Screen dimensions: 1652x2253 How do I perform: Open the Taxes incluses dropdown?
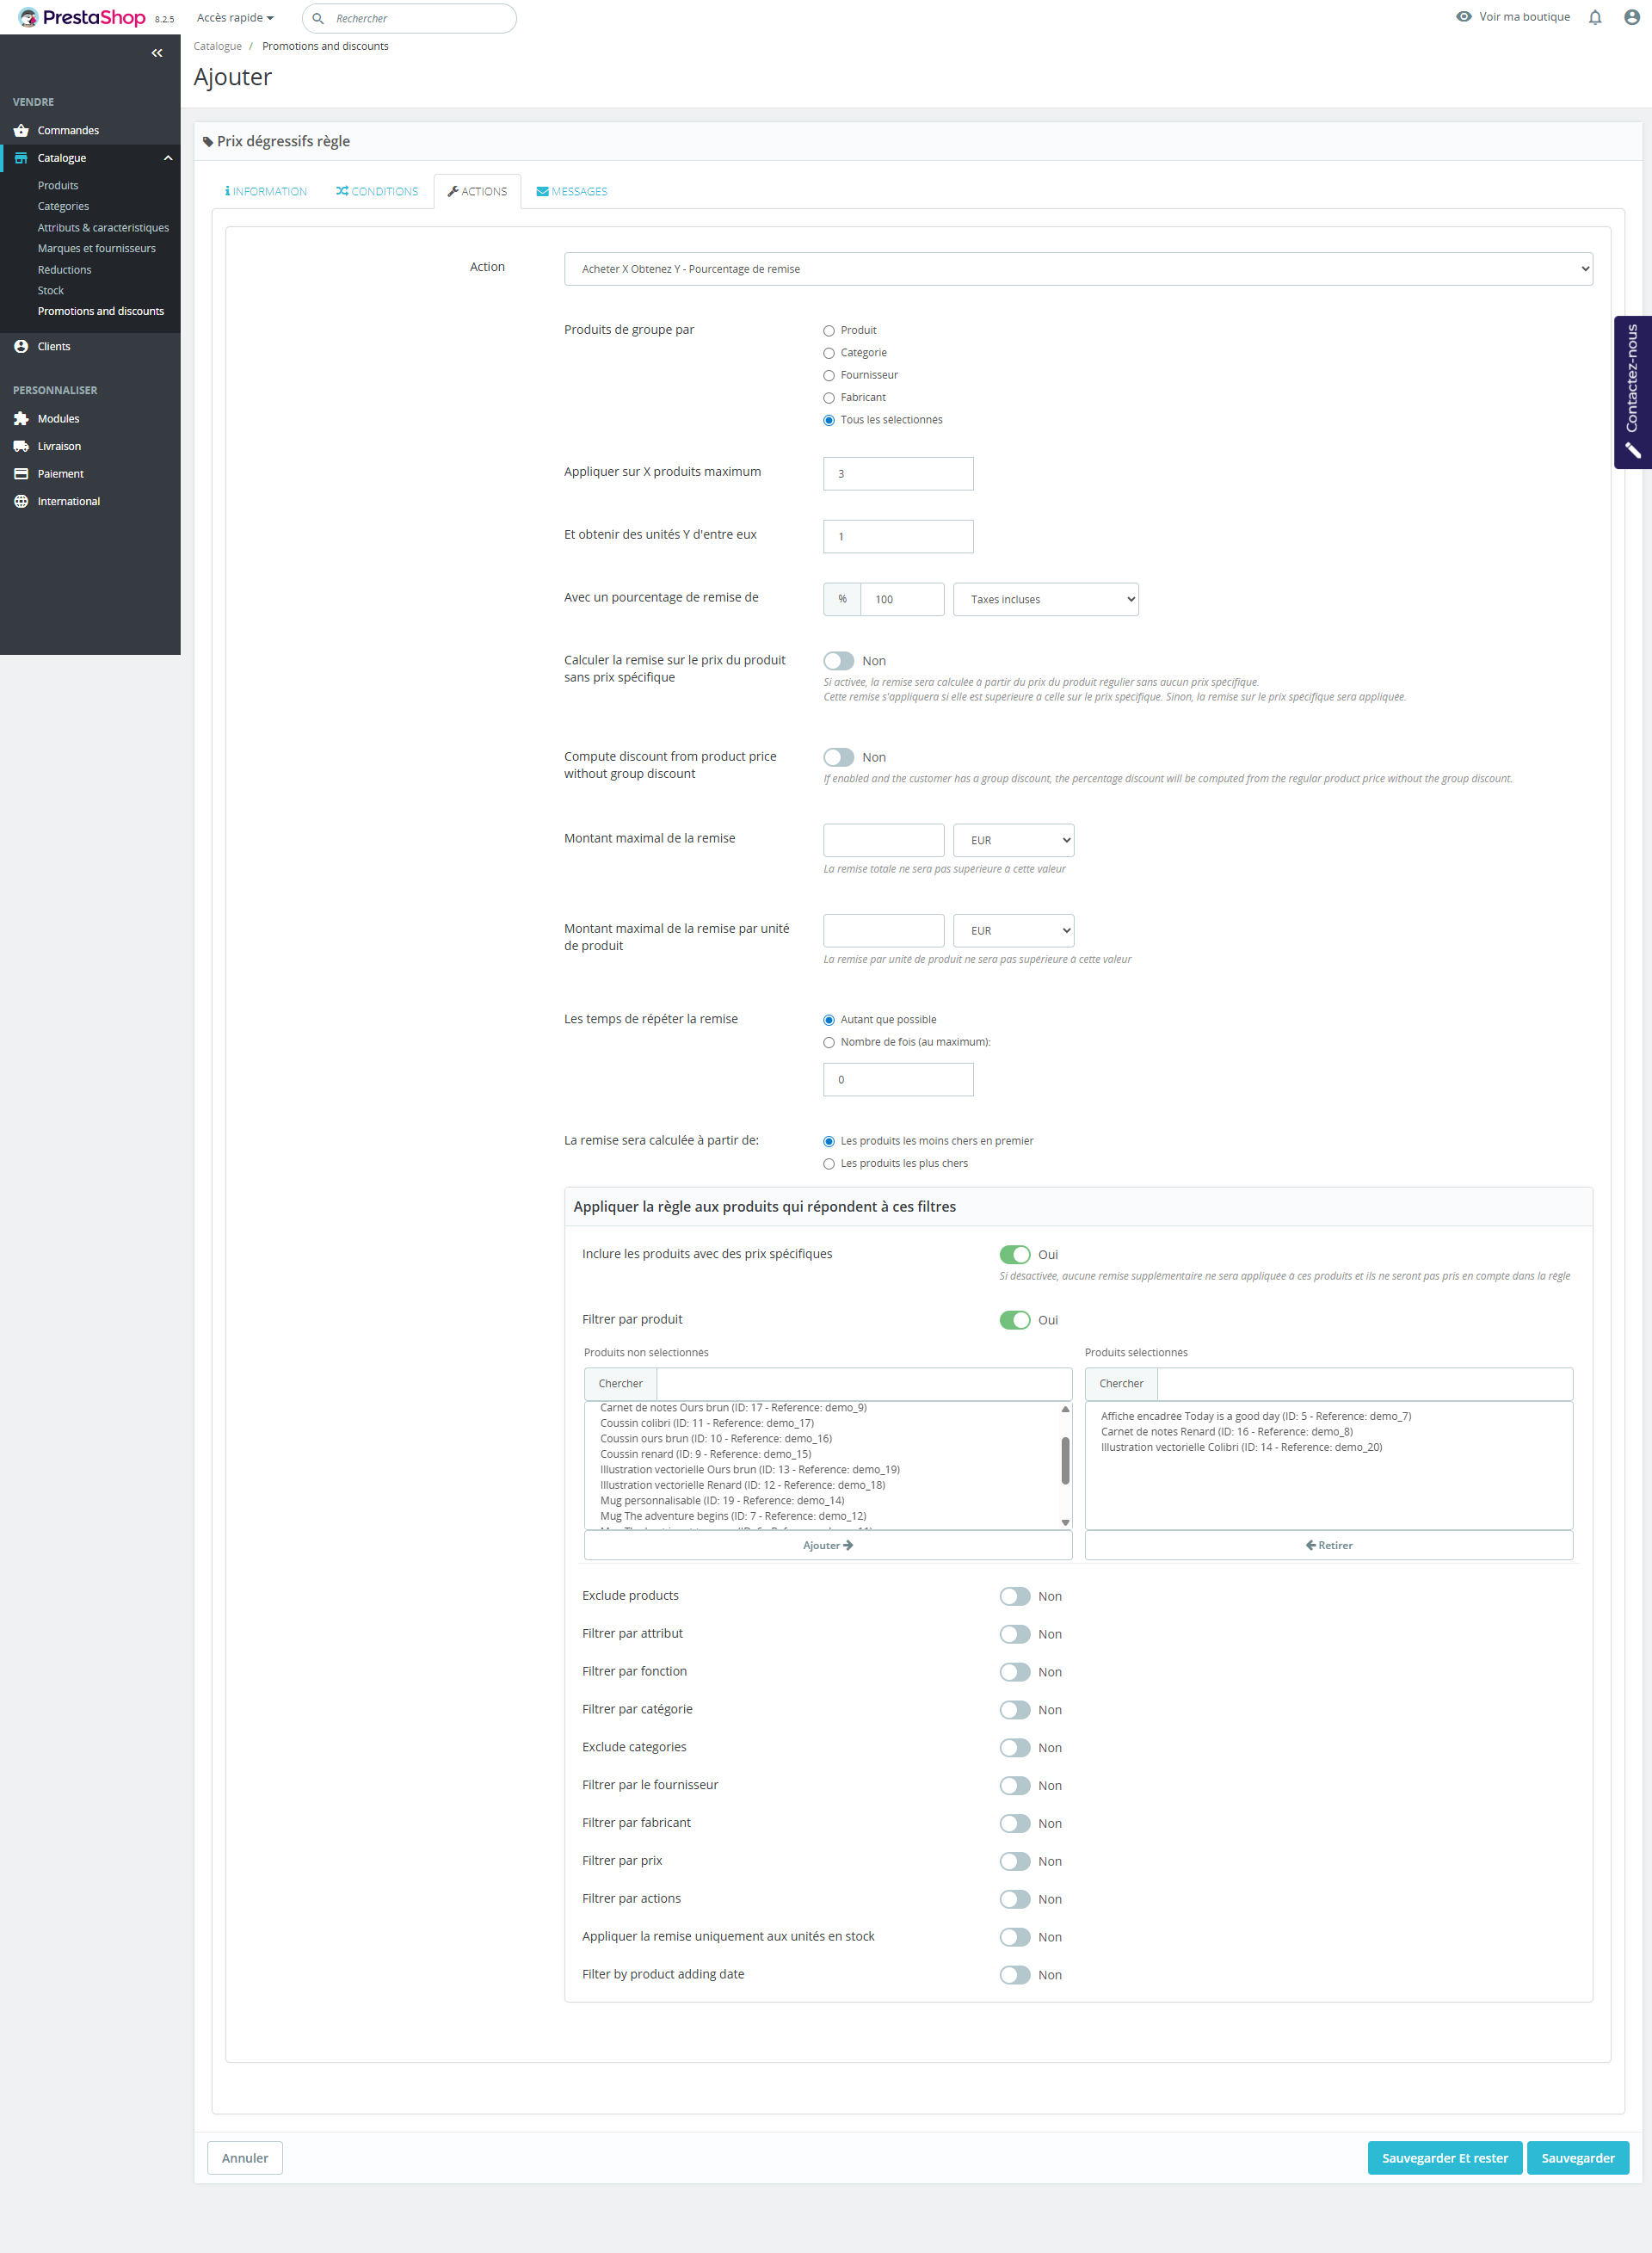click(1045, 599)
